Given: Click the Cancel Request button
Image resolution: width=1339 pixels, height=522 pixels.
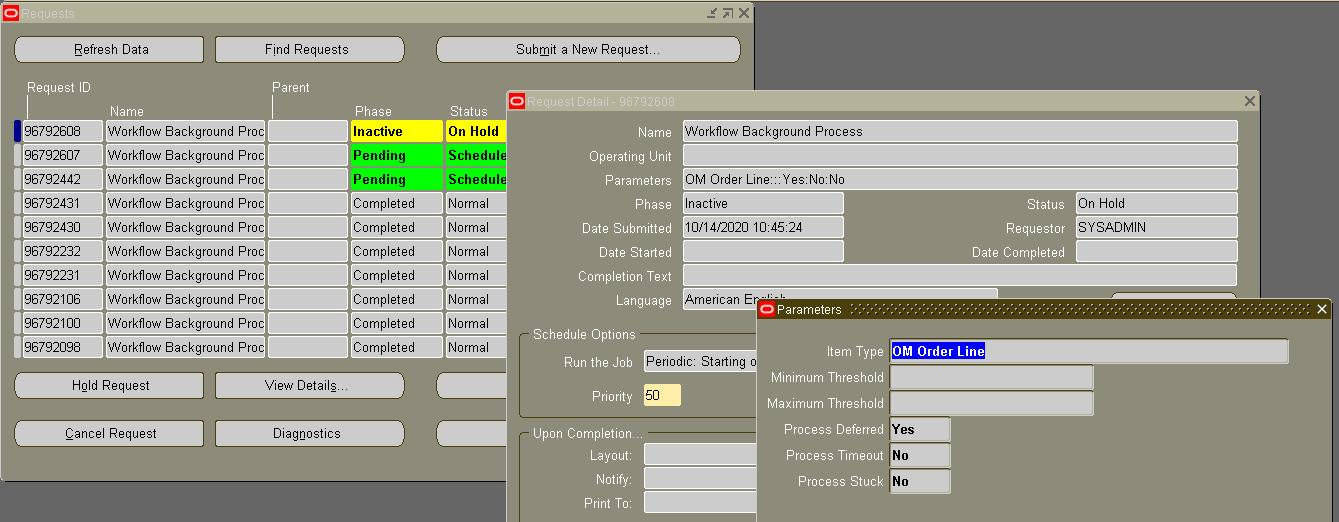Looking at the screenshot, I should (x=109, y=433).
